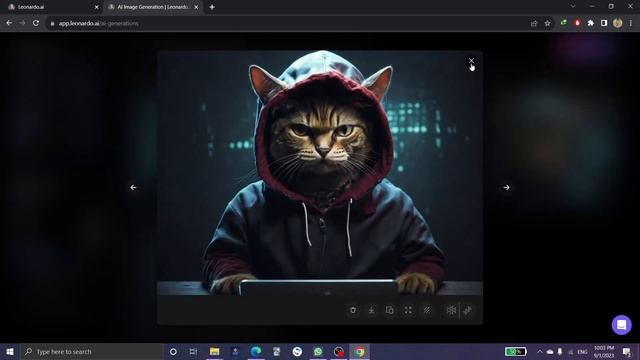The width and height of the screenshot is (640, 360).
Task: Open Task View on the taskbar
Action: (x=193, y=351)
